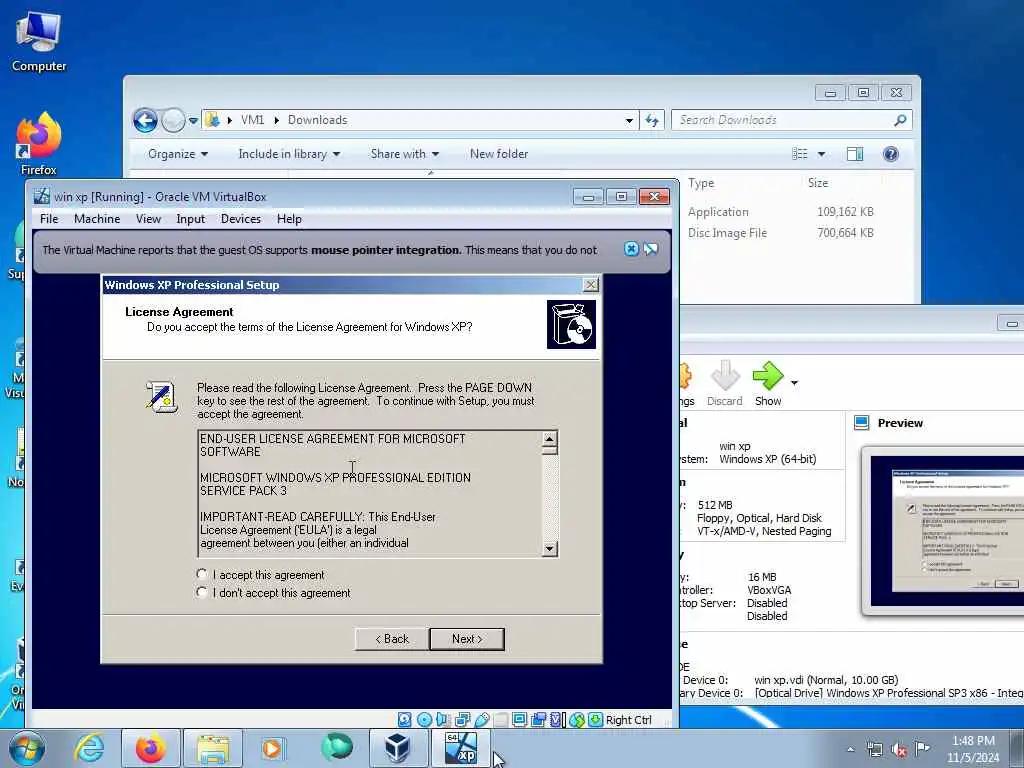Open File menu in VirtualBox VM window
Viewport: 1024px width, 768px height.
tap(49, 219)
